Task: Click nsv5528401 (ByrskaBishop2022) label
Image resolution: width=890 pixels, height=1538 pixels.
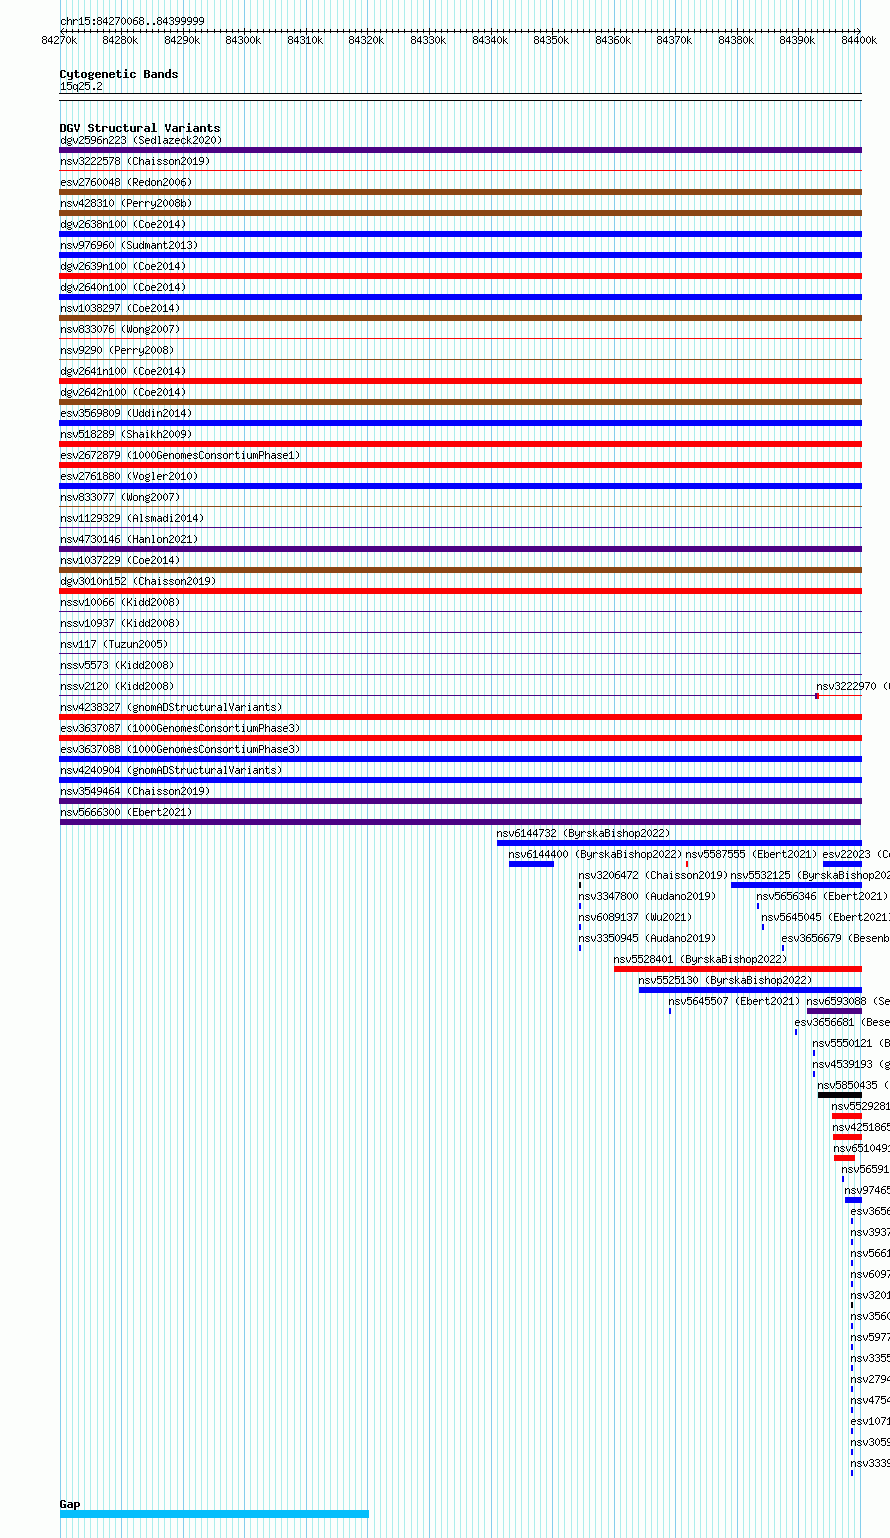Action: click(x=701, y=959)
